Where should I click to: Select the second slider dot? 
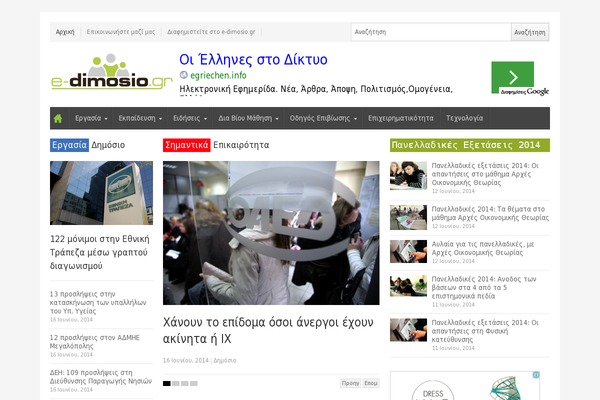pyautogui.click(x=176, y=384)
